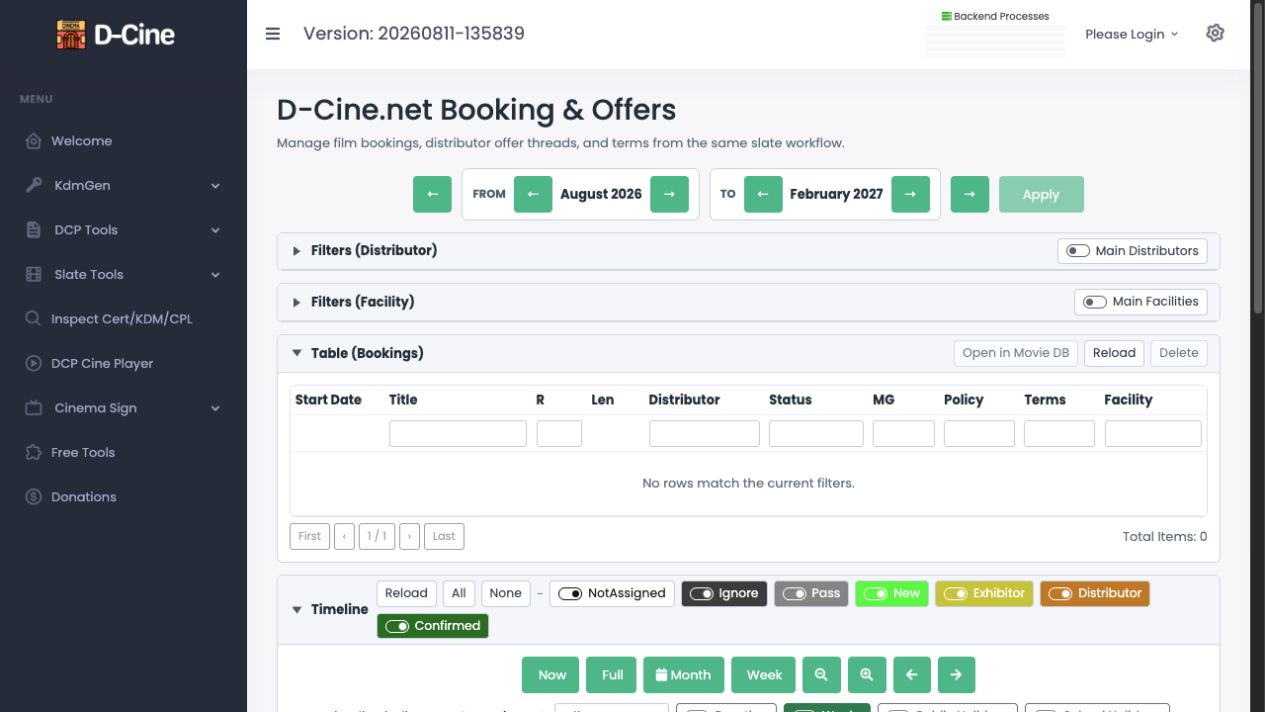
Task: Zoom in the timeline
Action: click(867, 675)
